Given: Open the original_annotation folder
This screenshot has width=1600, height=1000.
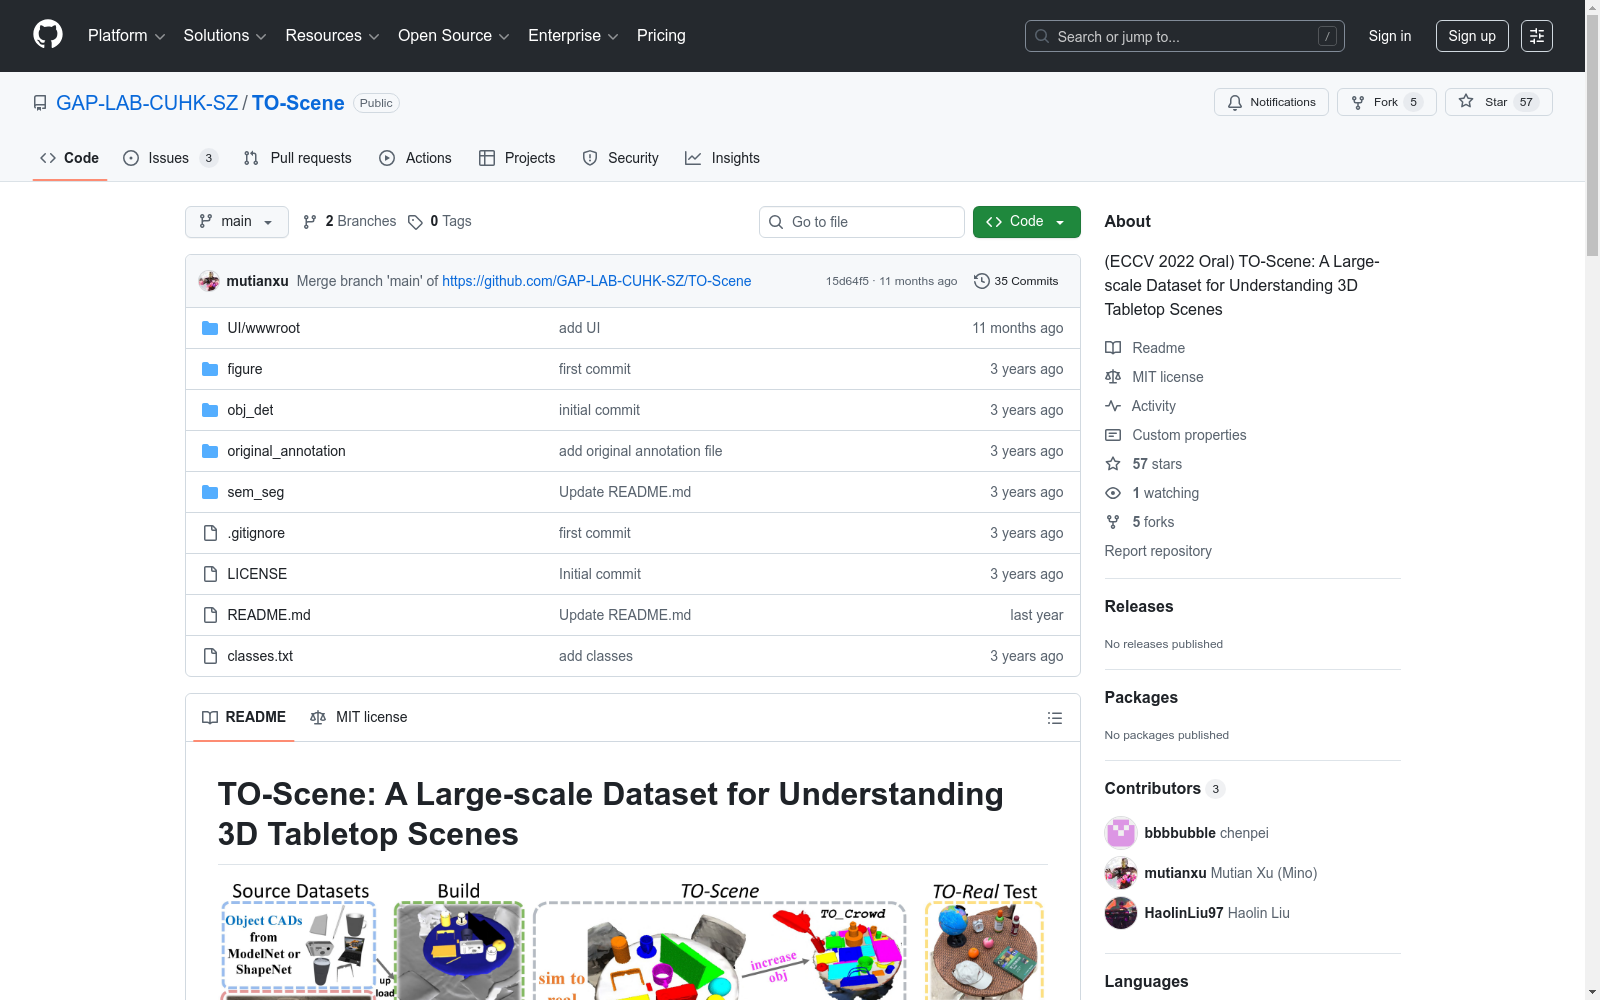Looking at the screenshot, I should tap(286, 451).
